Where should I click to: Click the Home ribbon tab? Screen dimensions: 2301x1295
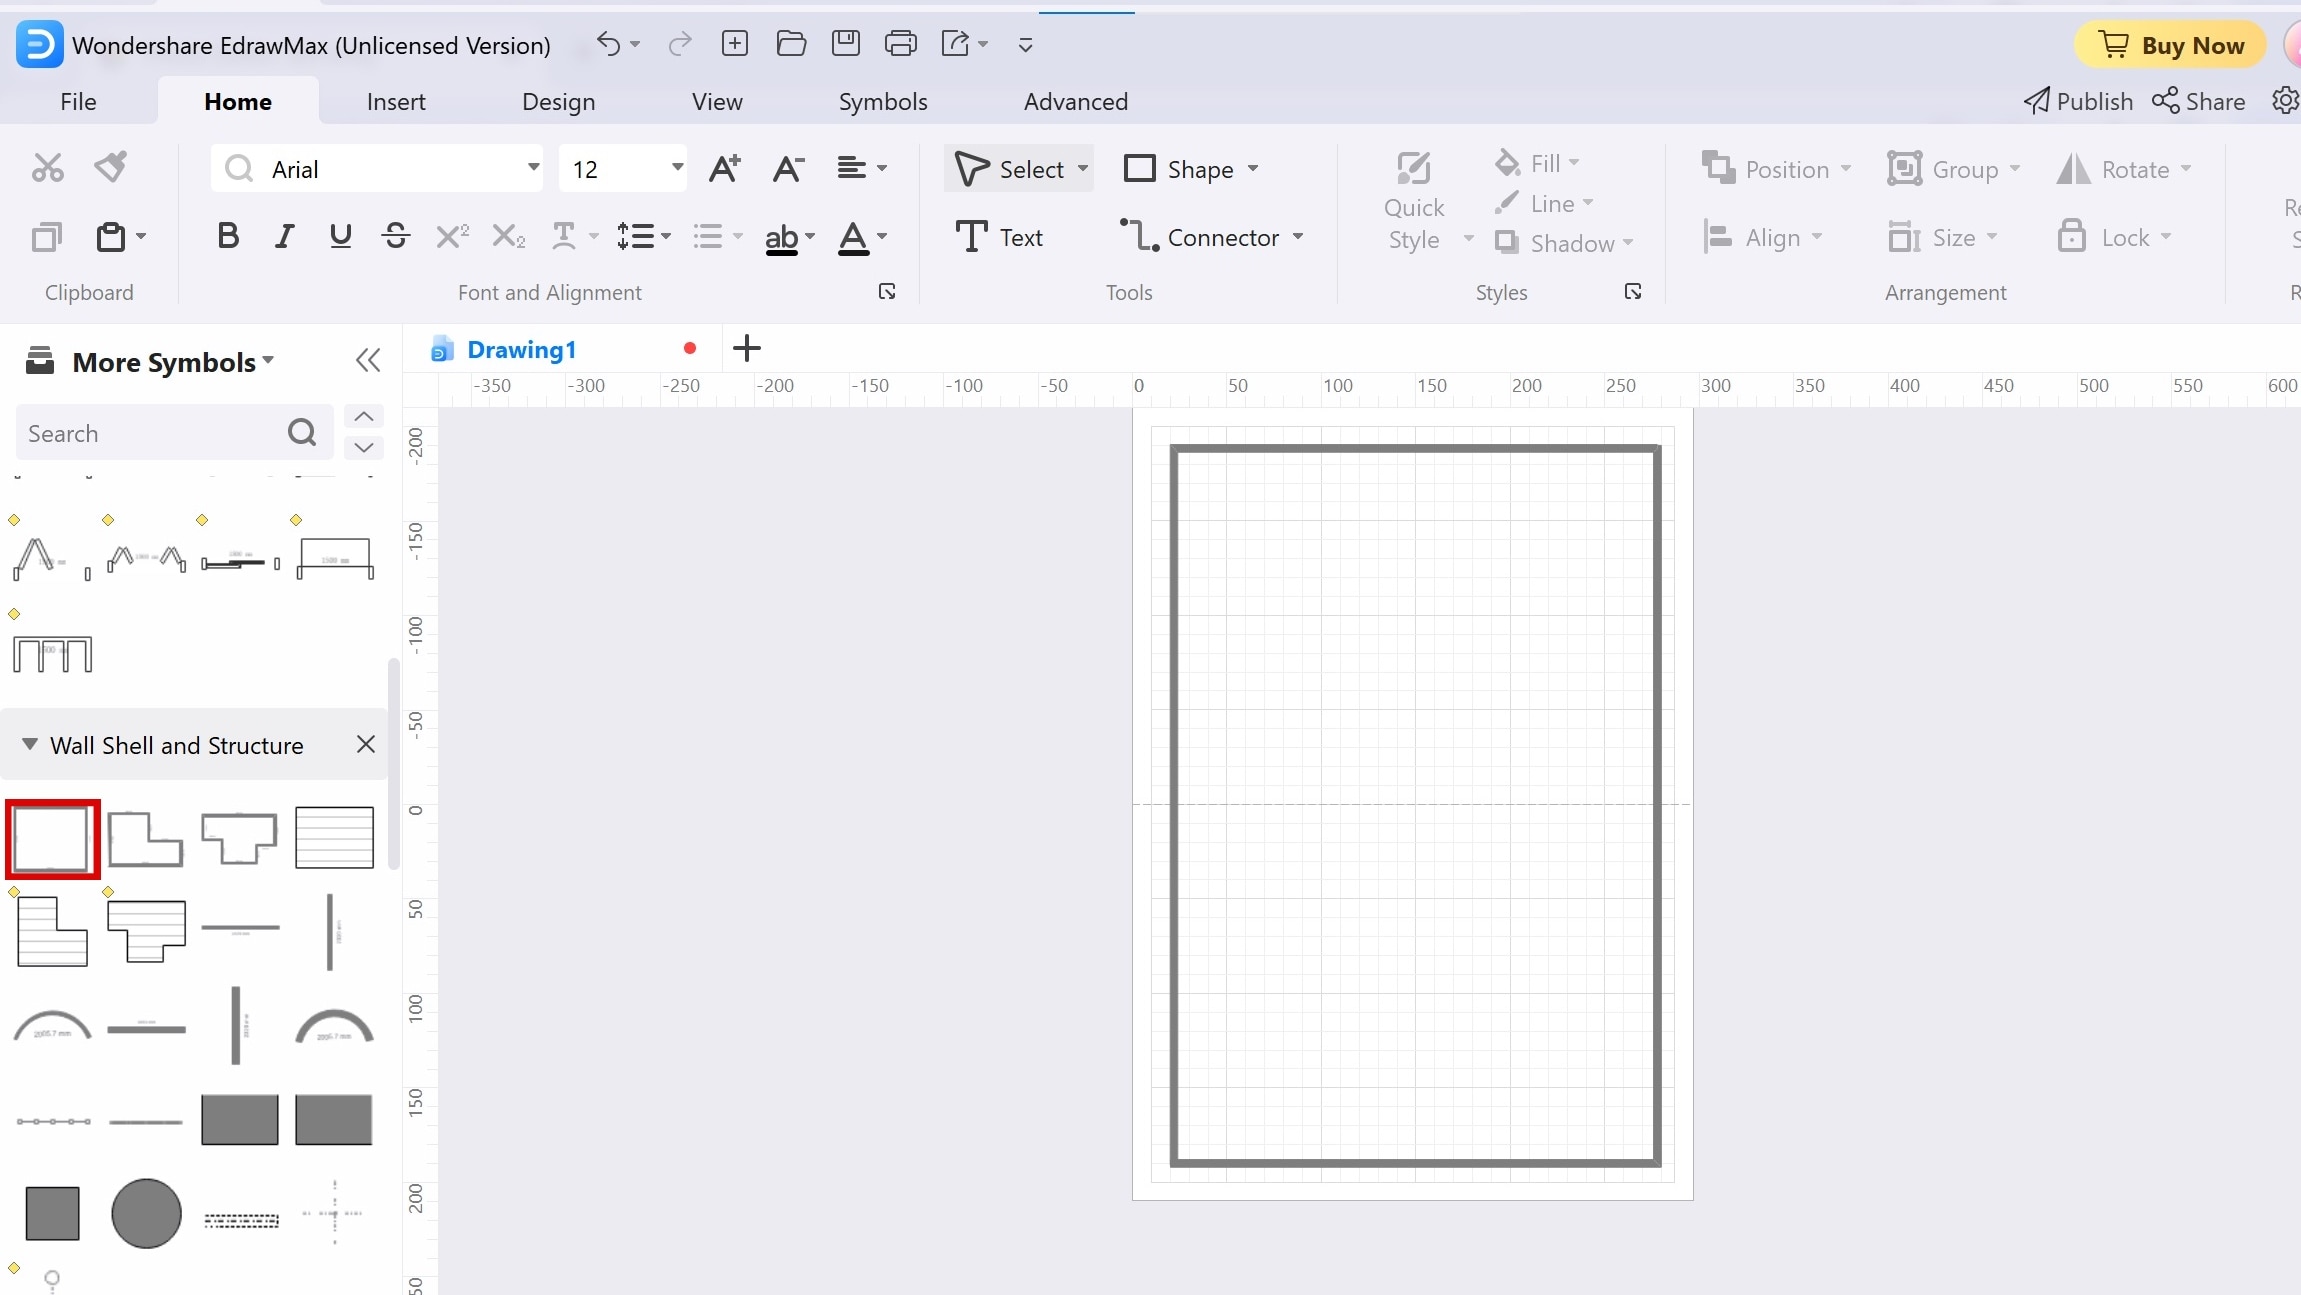click(x=237, y=101)
